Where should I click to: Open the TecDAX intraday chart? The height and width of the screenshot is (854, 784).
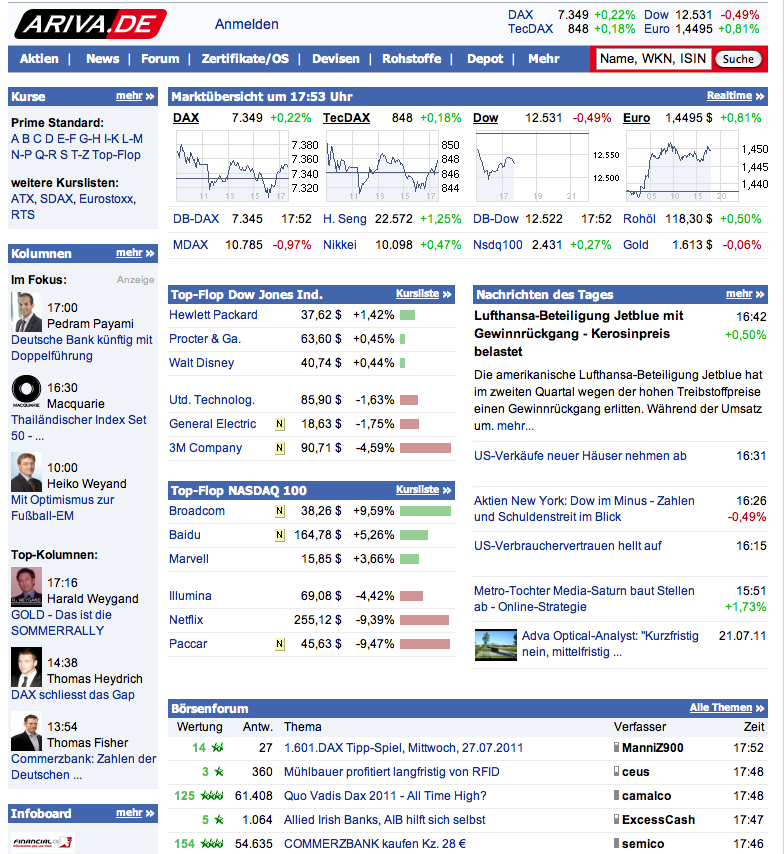pyautogui.click(x=393, y=166)
